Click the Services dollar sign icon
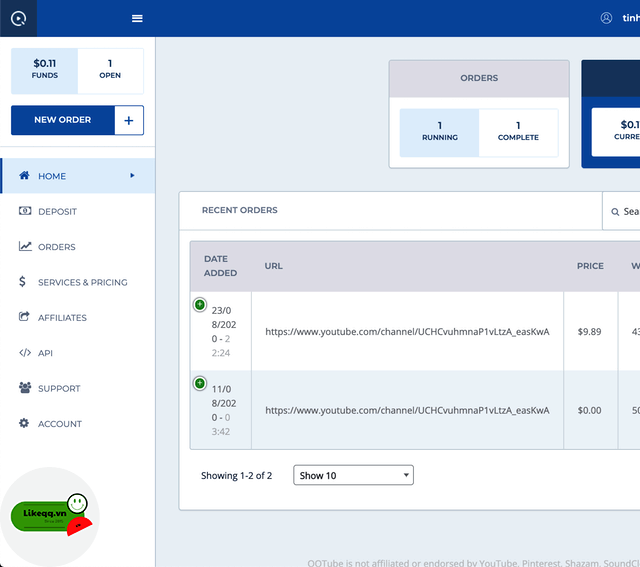 tap(22, 282)
